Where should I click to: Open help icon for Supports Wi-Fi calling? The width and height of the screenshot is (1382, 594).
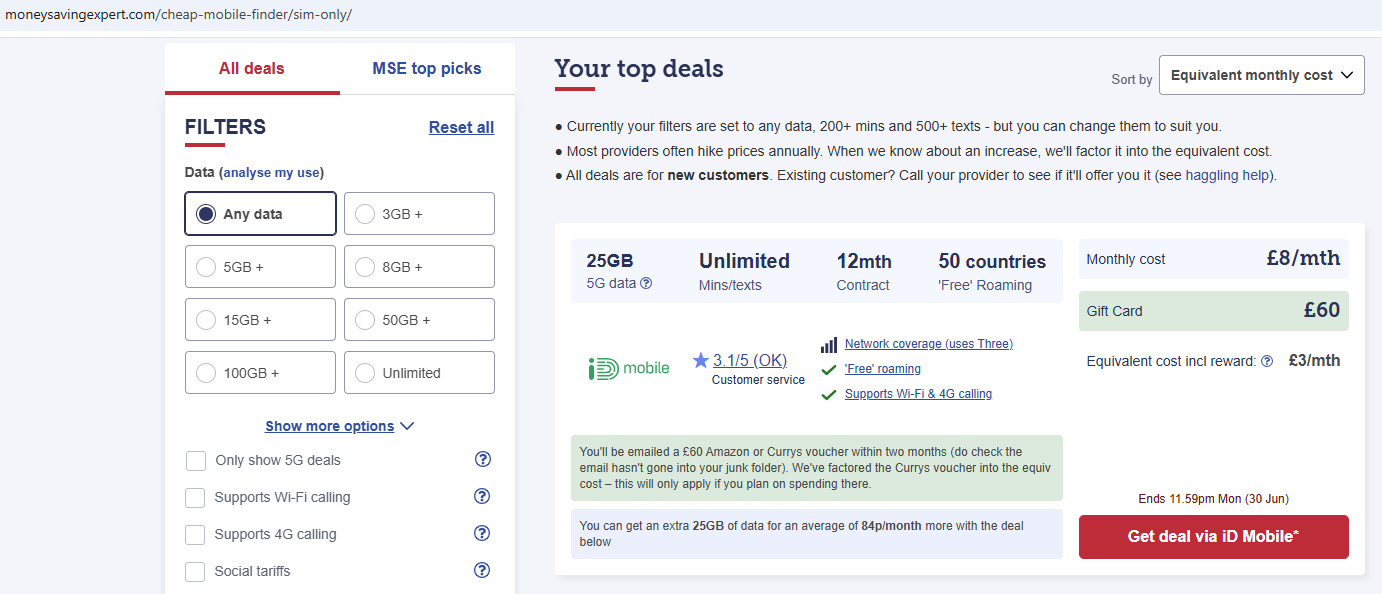(x=483, y=496)
